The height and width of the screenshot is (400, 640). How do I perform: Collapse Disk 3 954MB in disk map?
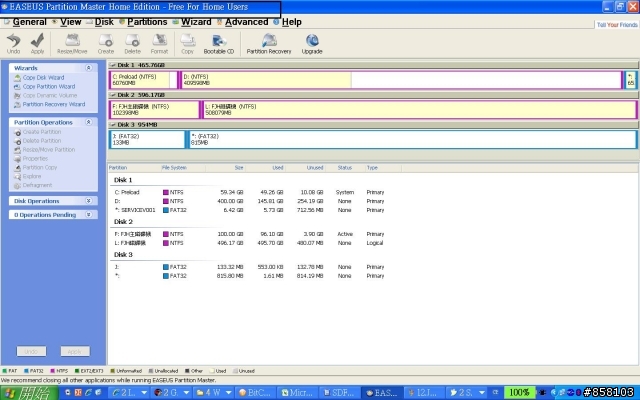click(113, 125)
